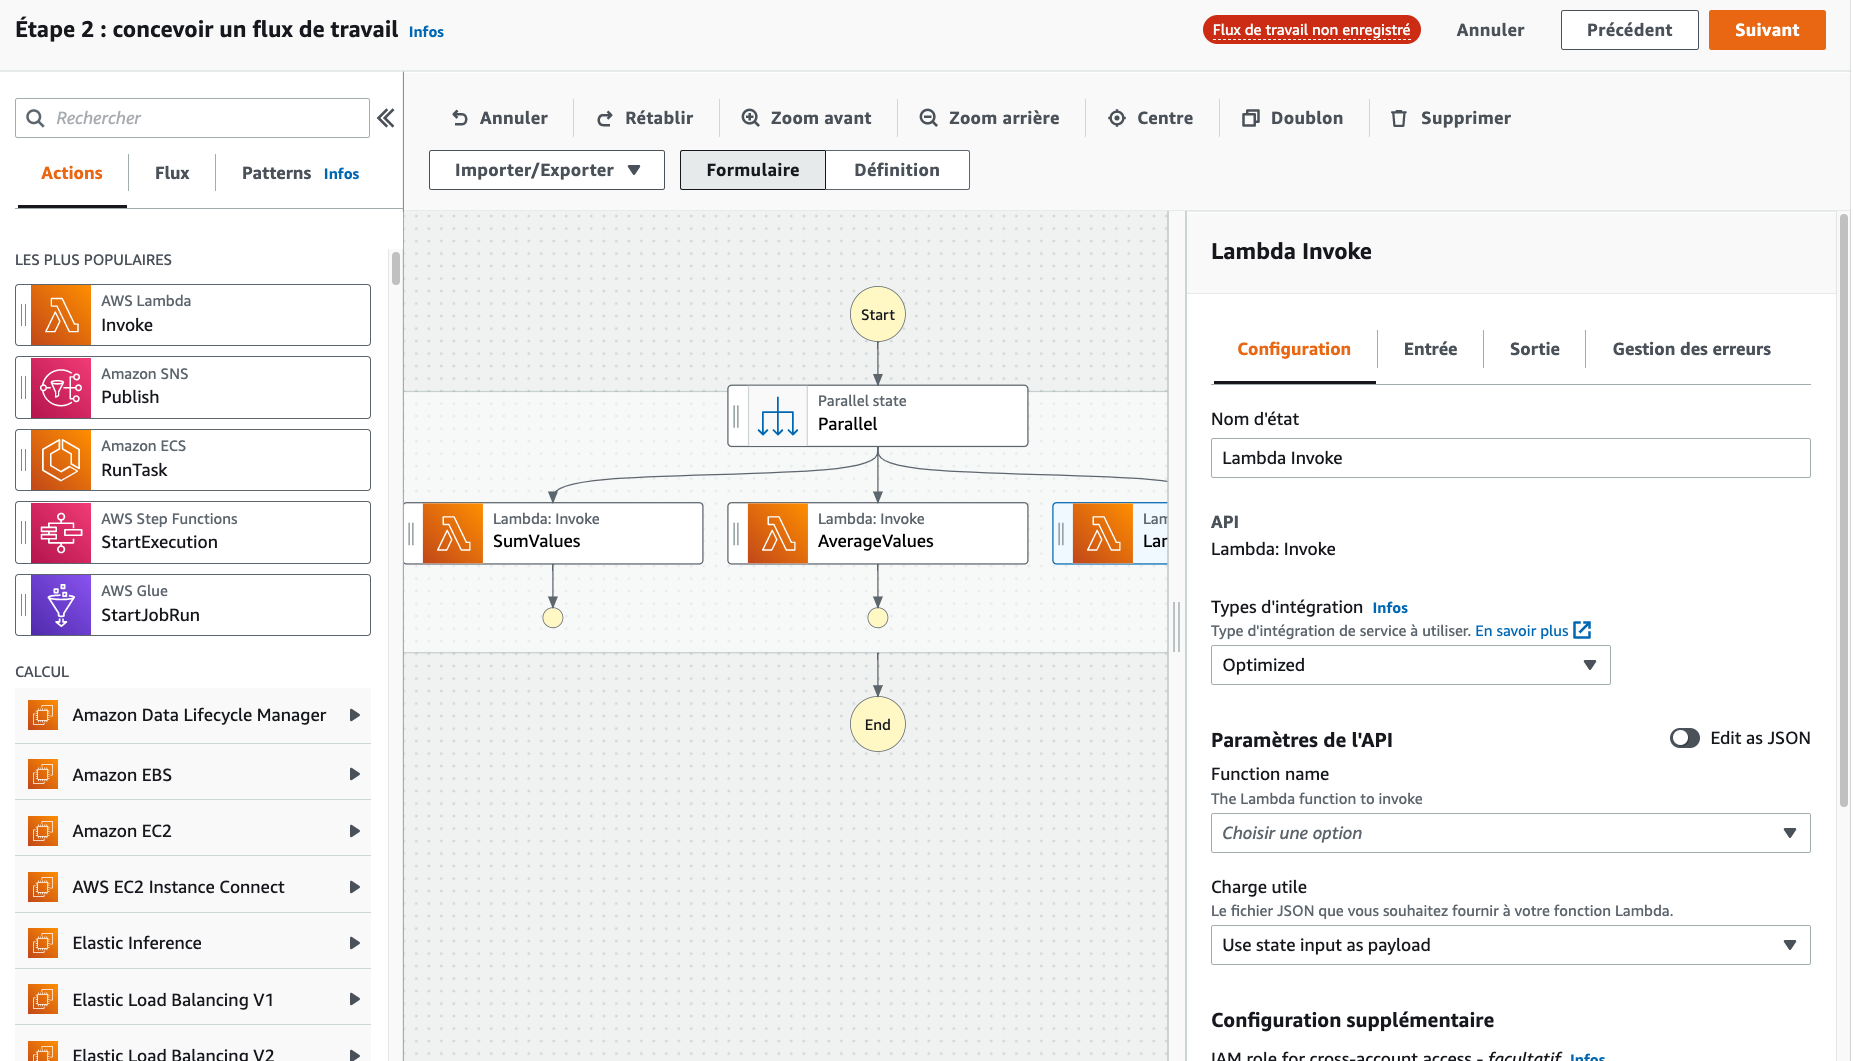The image size is (1853, 1061).
Task: Open the Importer/Exporter dropdown
Action: (547, 170)
